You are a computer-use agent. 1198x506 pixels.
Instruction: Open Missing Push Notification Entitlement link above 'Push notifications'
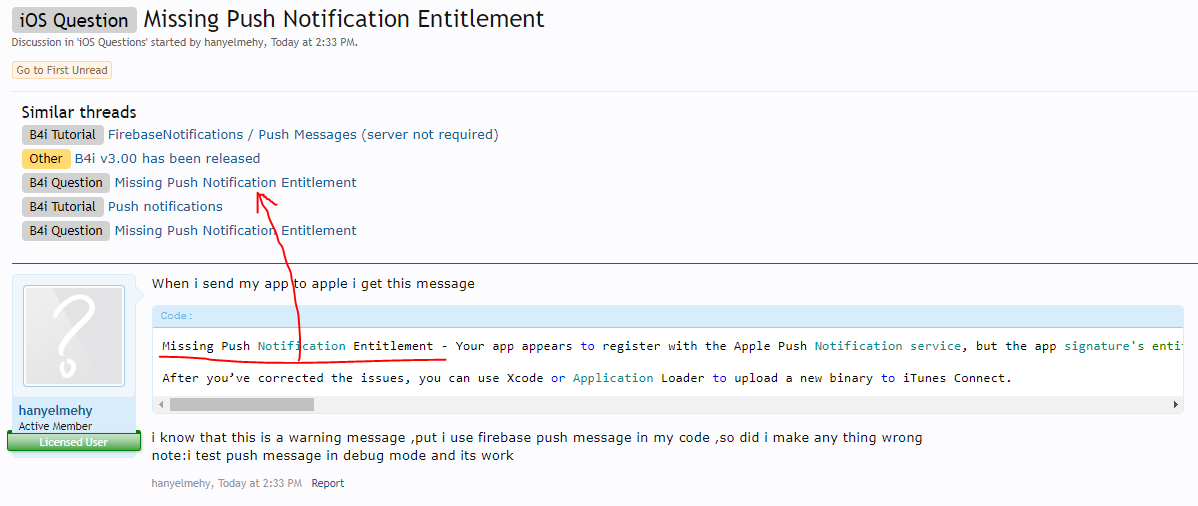235,182
